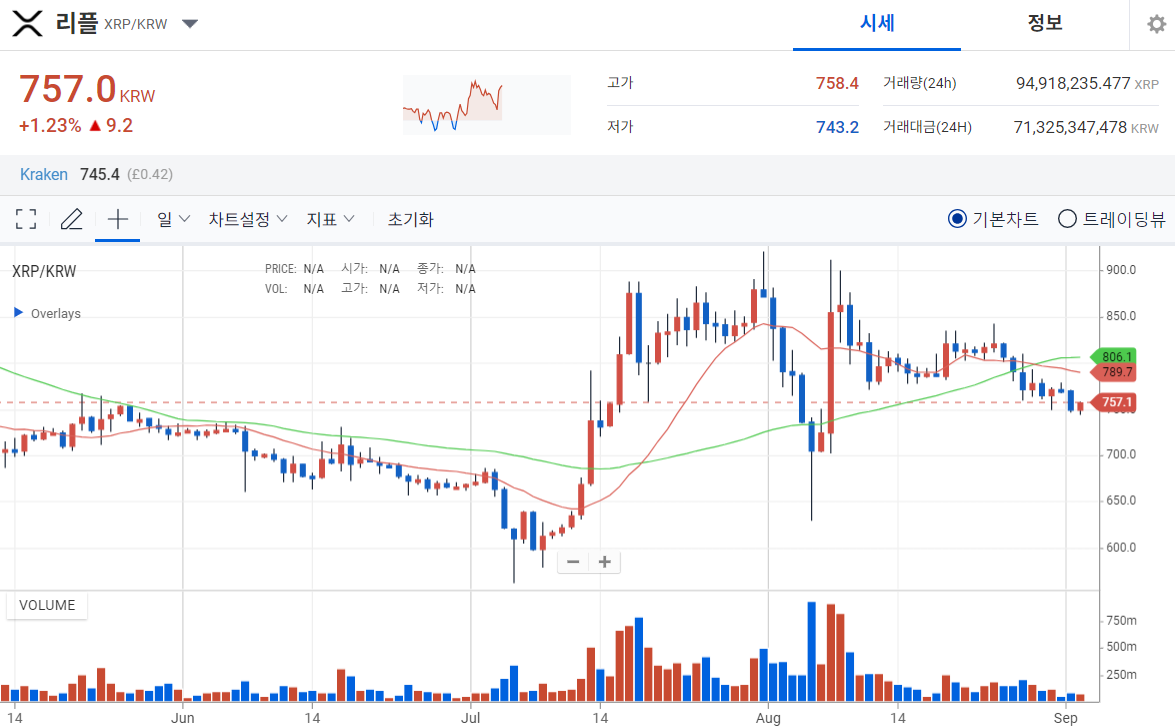Click the Kraken exchange link
Viewport: 1175px width, 728px height.
pyautogui.click(x=43, y=175)
